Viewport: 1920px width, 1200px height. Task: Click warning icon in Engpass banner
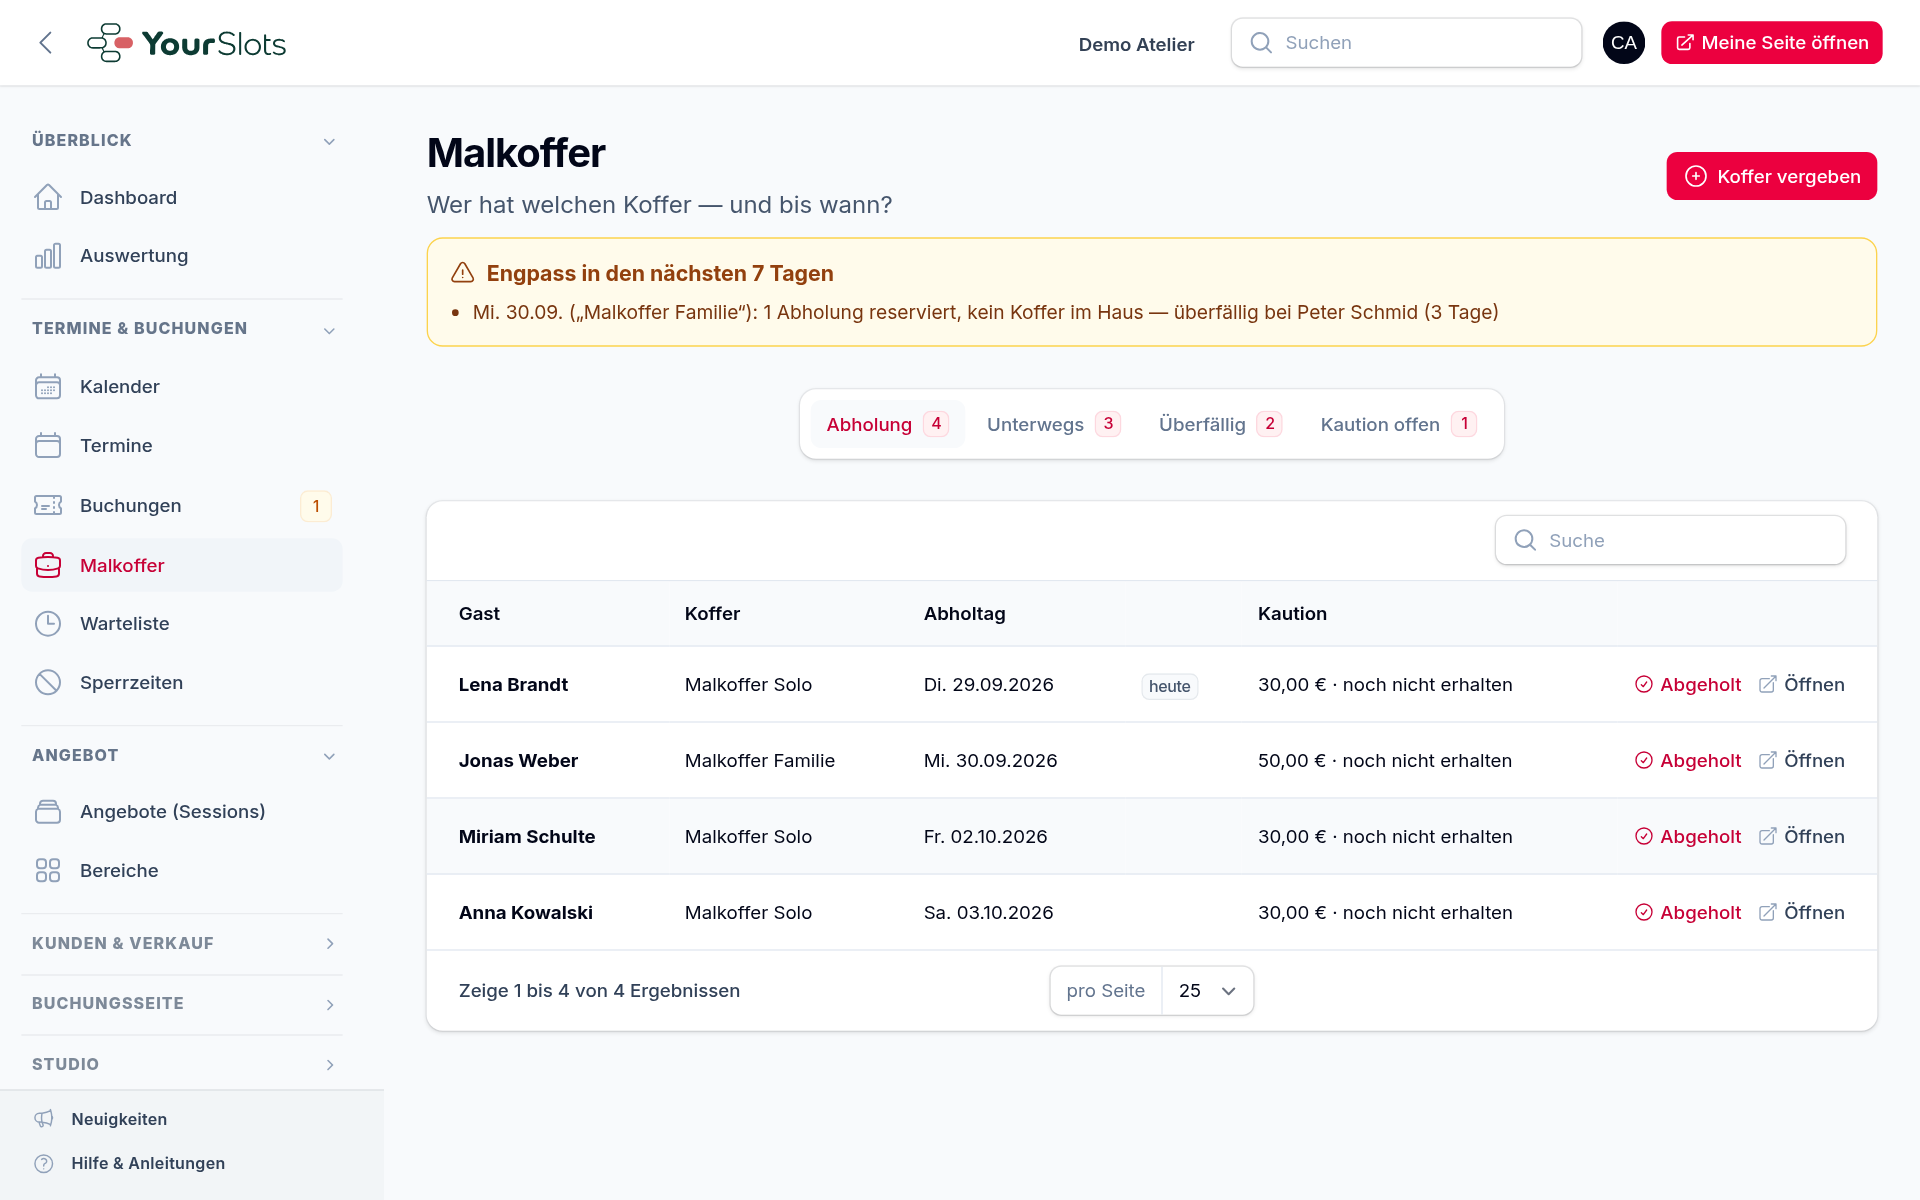coord(462,273)
